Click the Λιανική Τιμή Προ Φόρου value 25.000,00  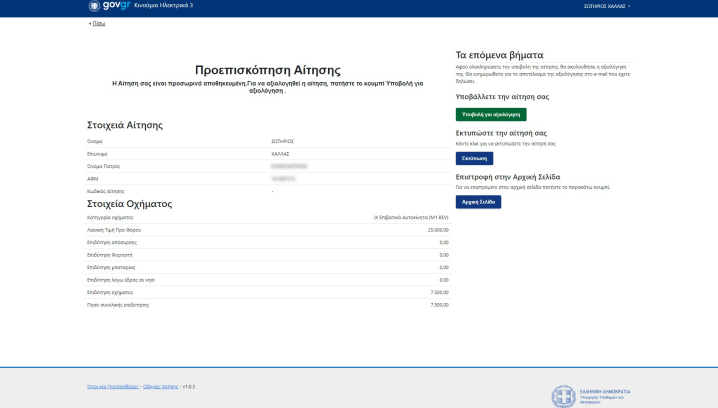tap(438, 229)
